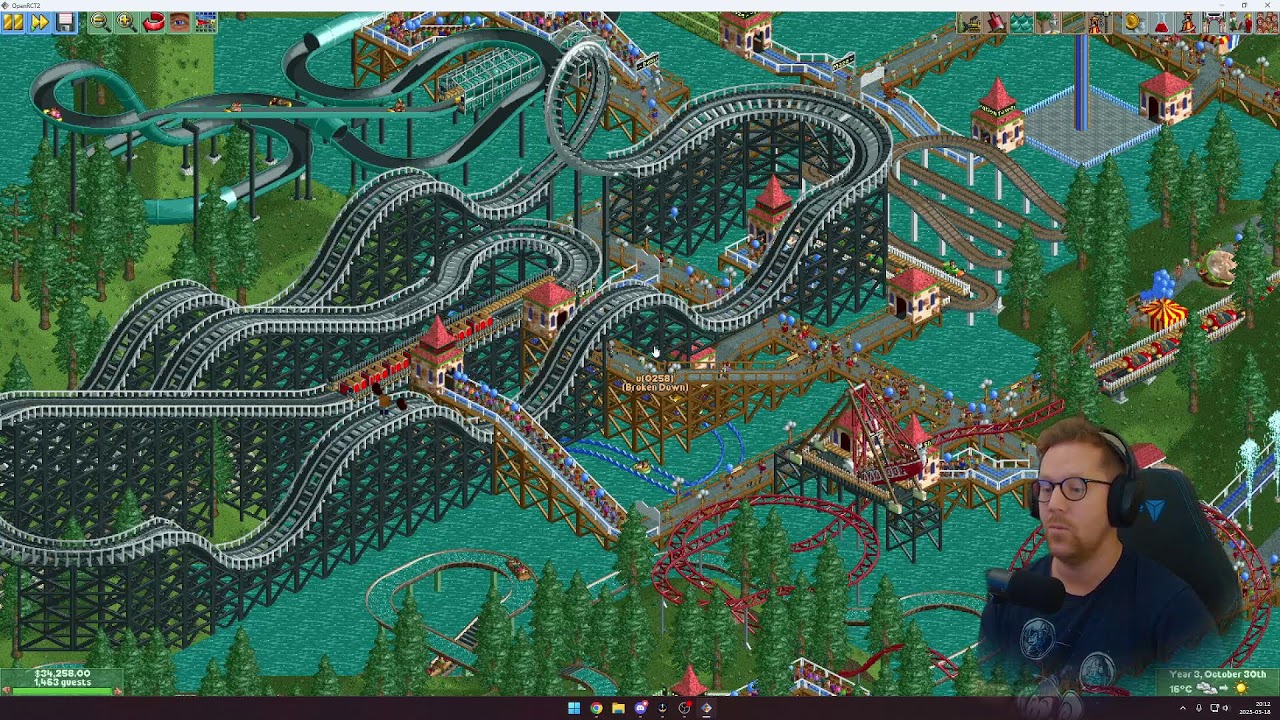Click the volume icon in system tray

(x=1226, y=708)
